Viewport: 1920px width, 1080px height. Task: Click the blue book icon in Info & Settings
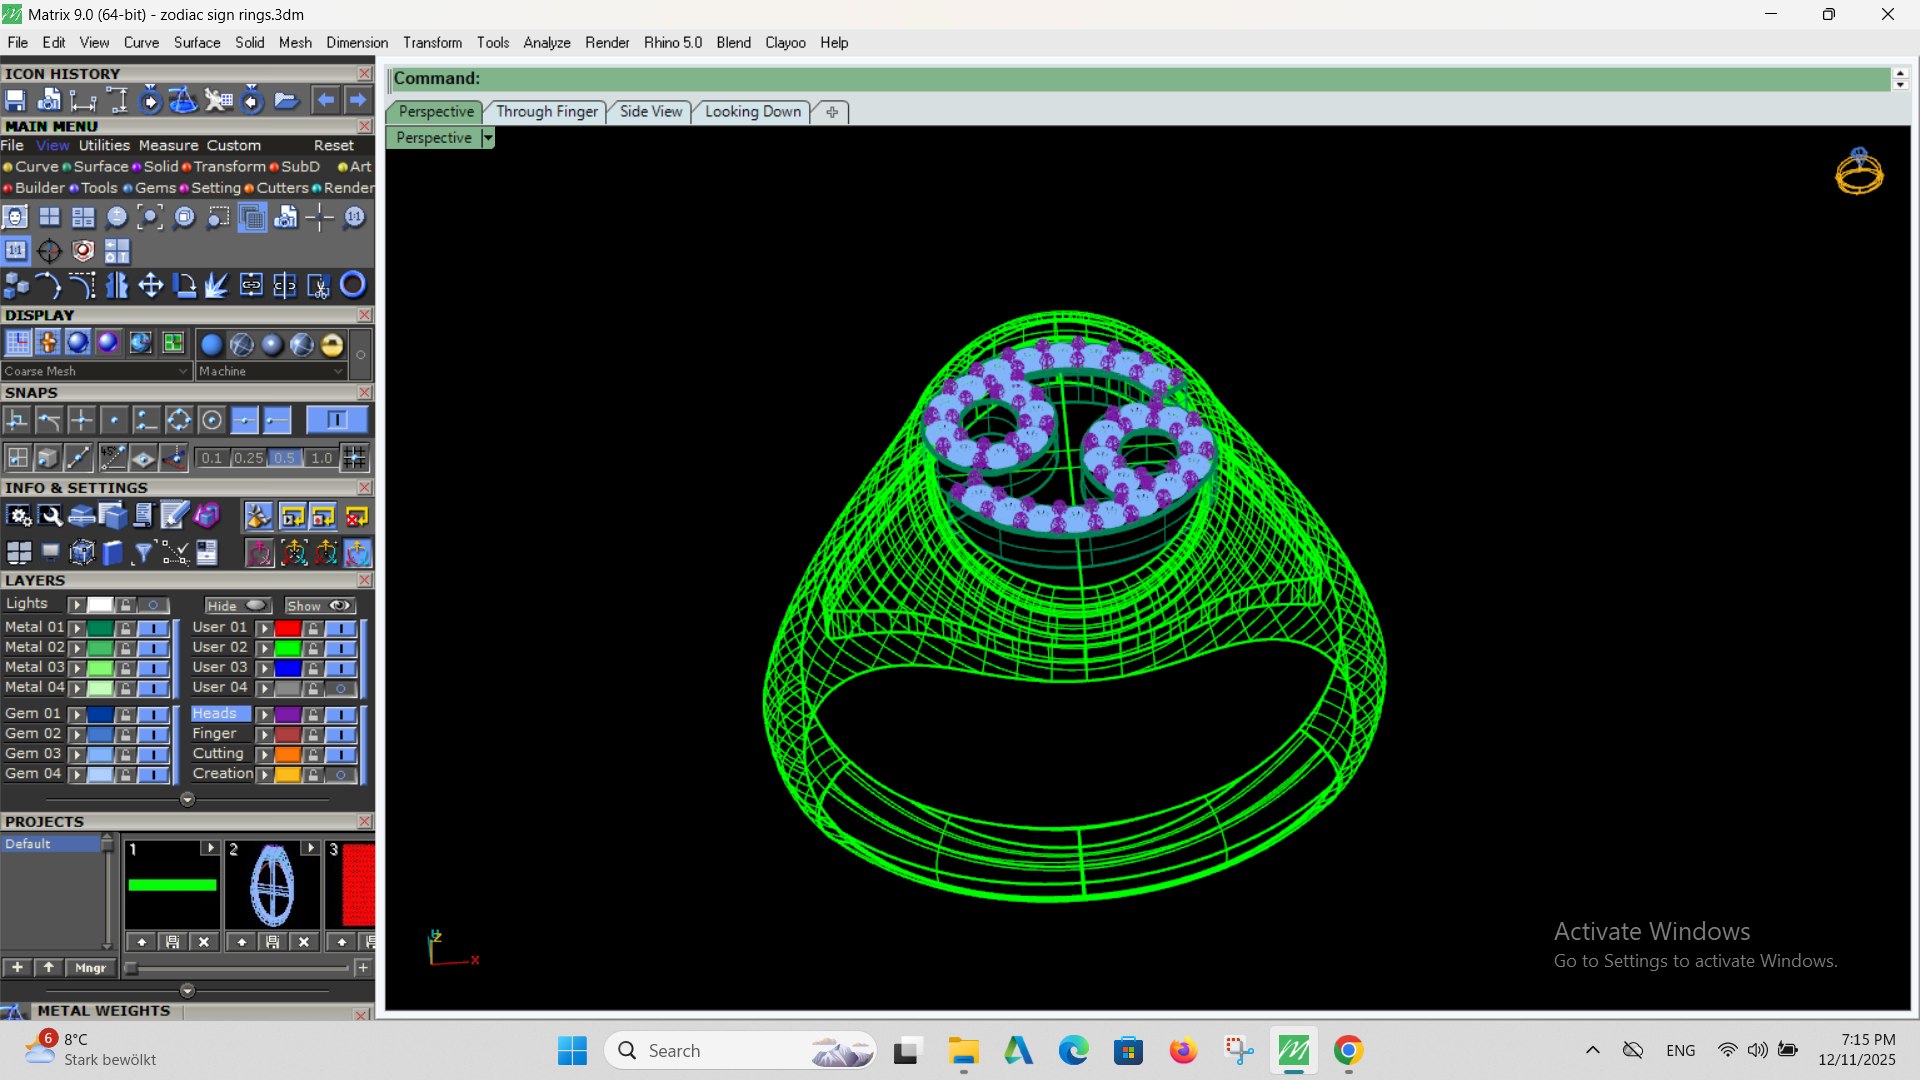[x=113, y=553]
